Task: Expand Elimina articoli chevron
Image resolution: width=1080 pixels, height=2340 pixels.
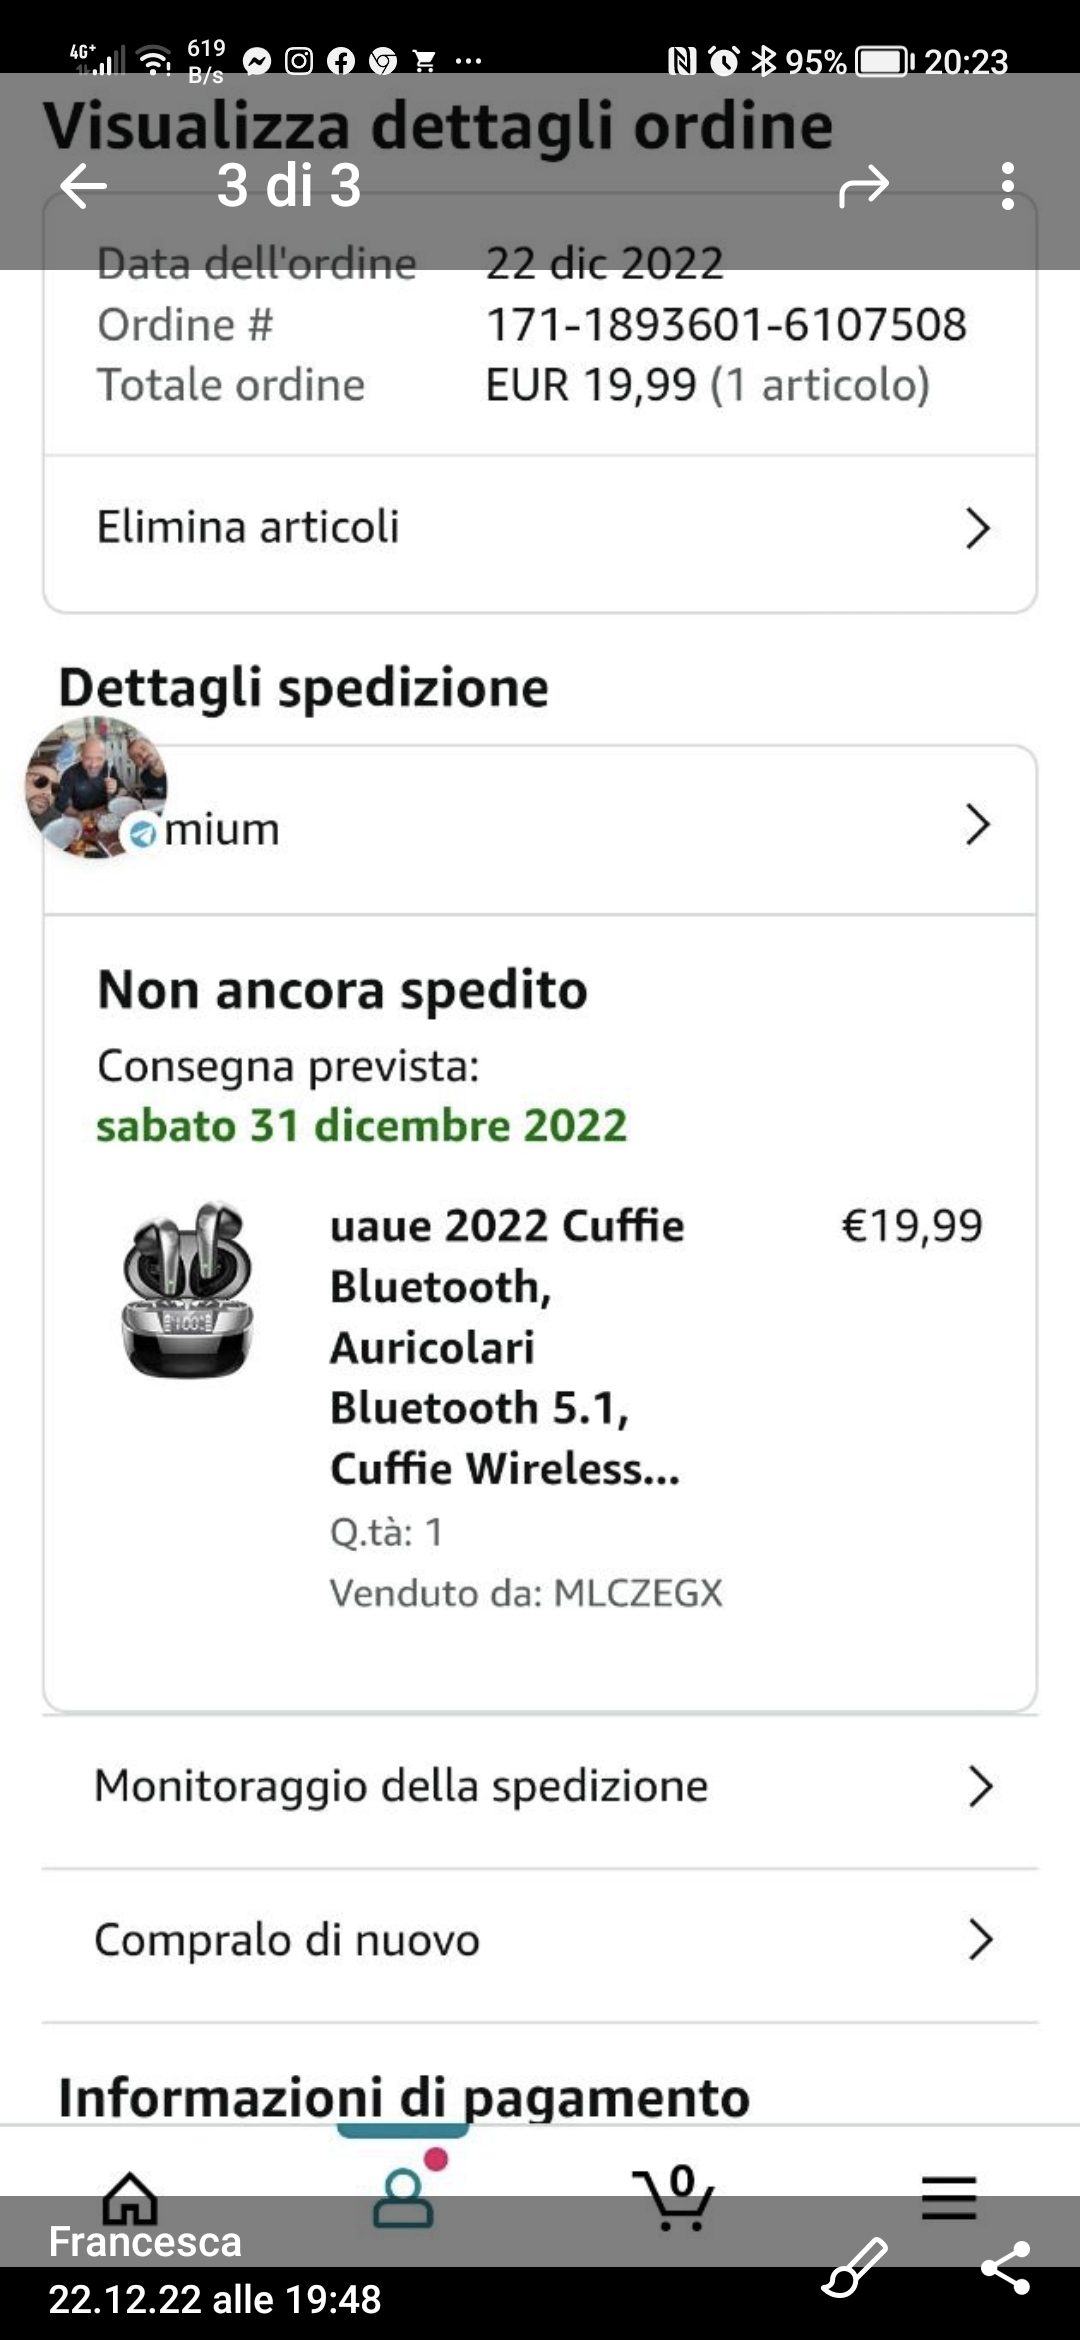Action: pyautogui.click(x=978, y=528)
